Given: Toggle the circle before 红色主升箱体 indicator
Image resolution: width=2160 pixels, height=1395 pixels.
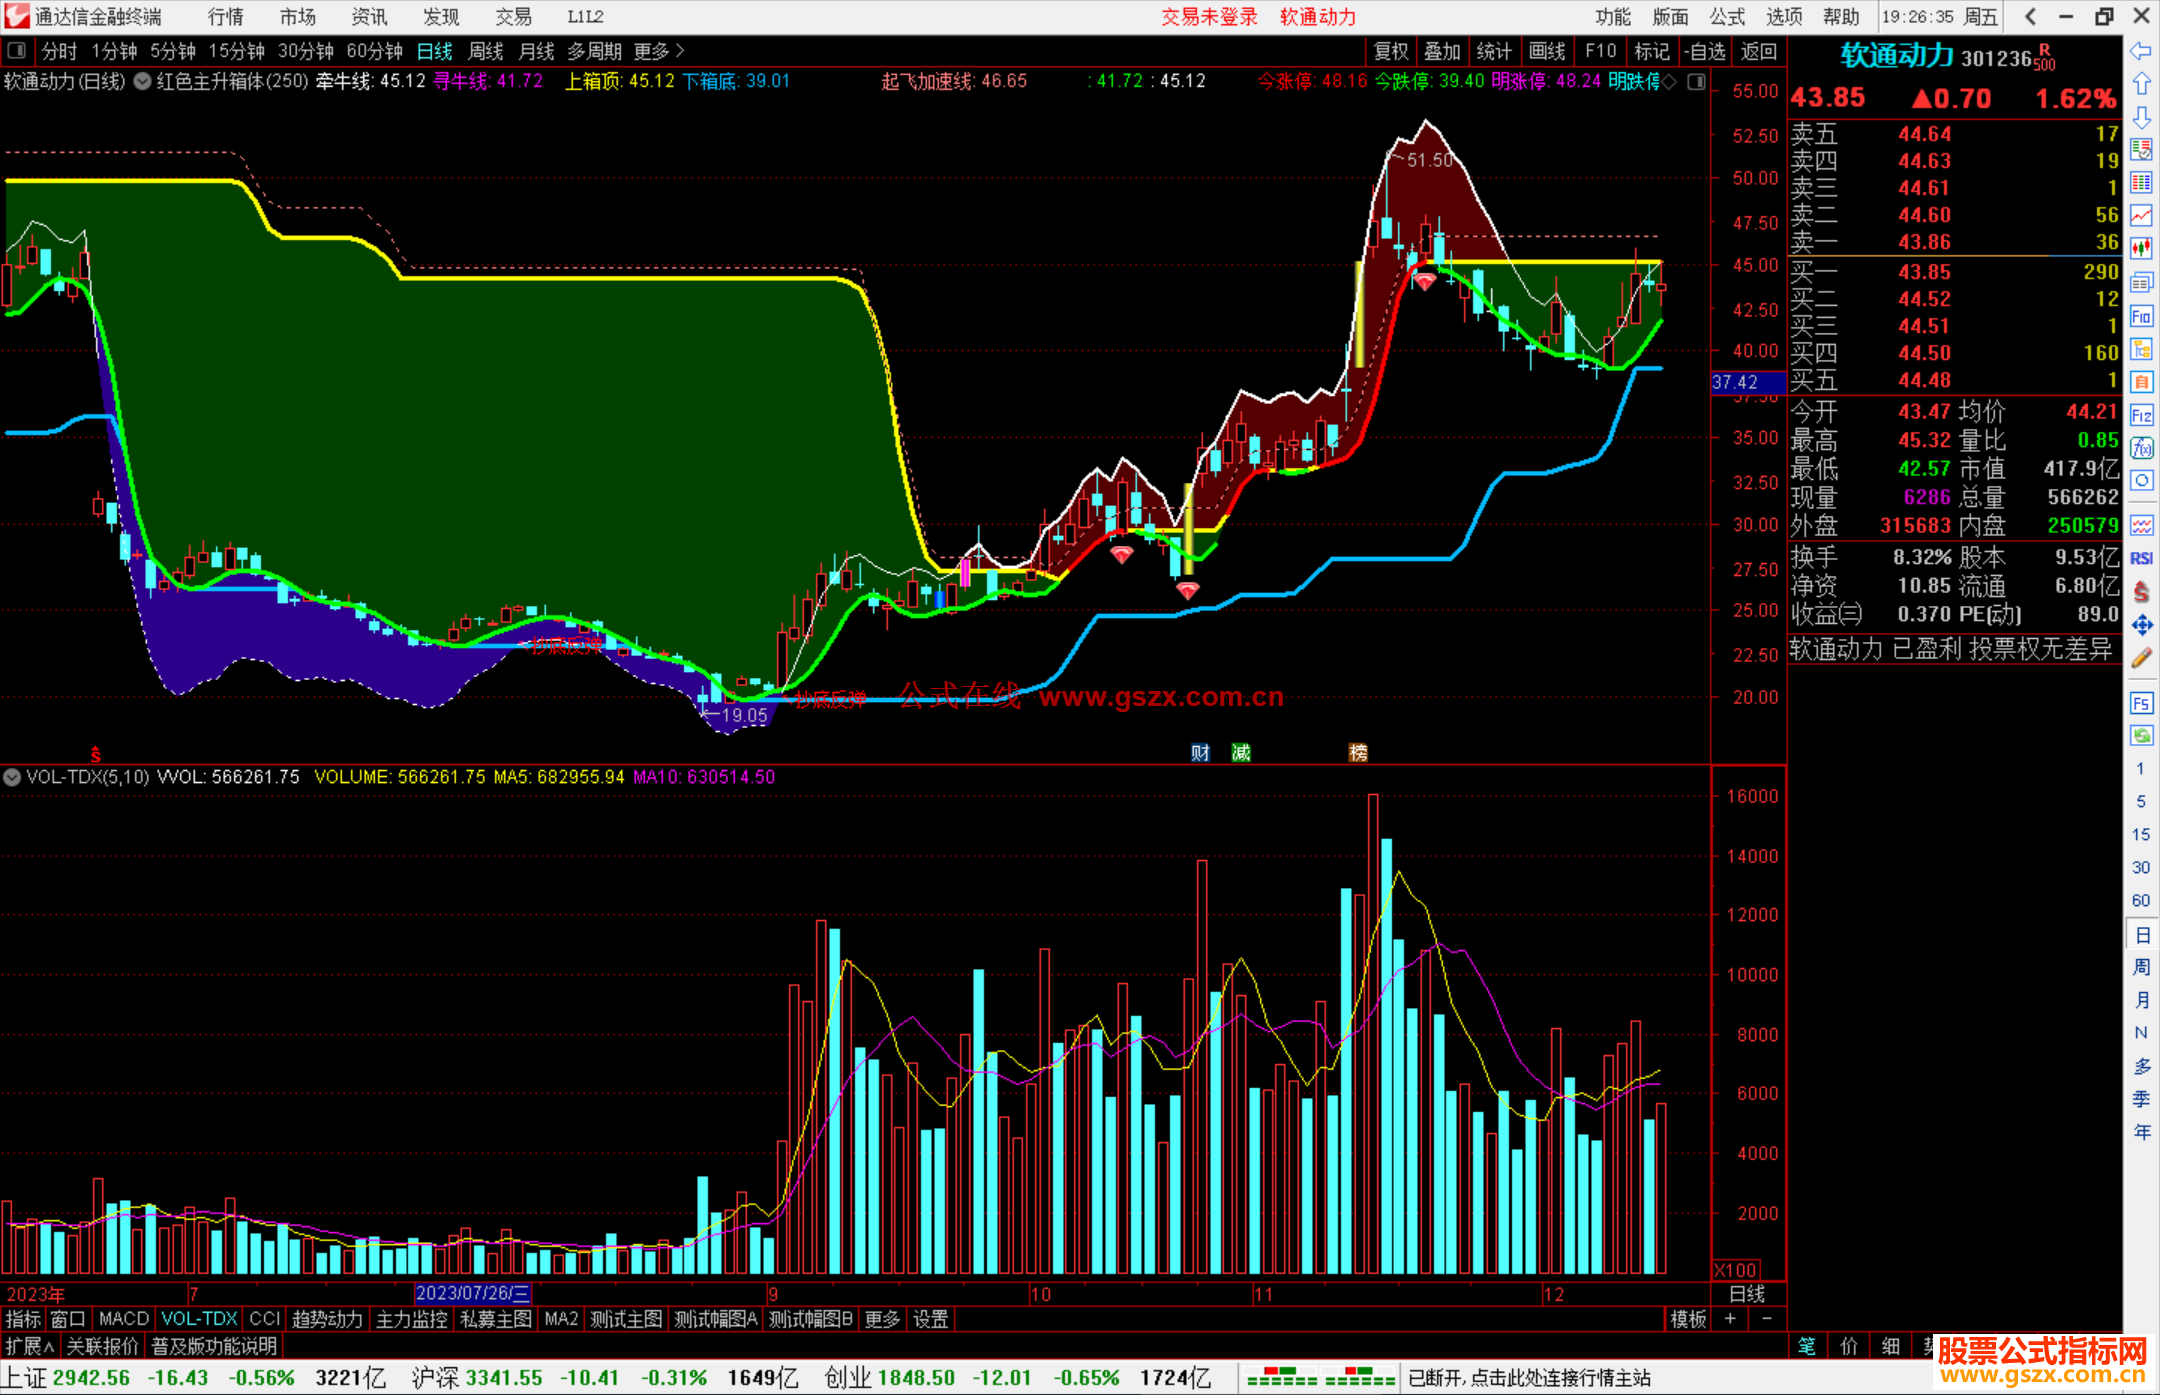Looking at the screenshot, I should (143, 81).
